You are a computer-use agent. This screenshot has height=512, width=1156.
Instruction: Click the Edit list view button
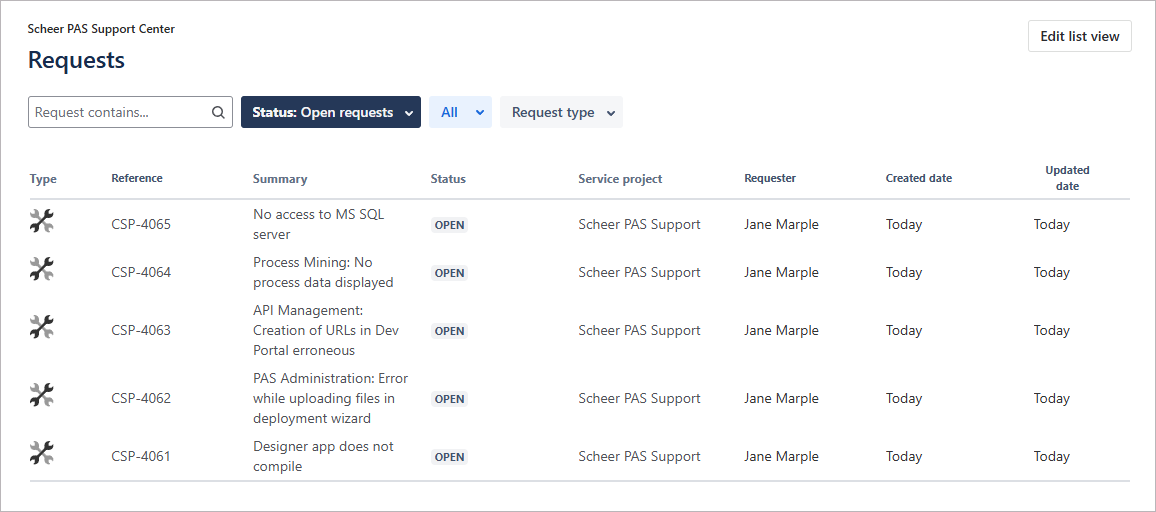[1079, 36]
